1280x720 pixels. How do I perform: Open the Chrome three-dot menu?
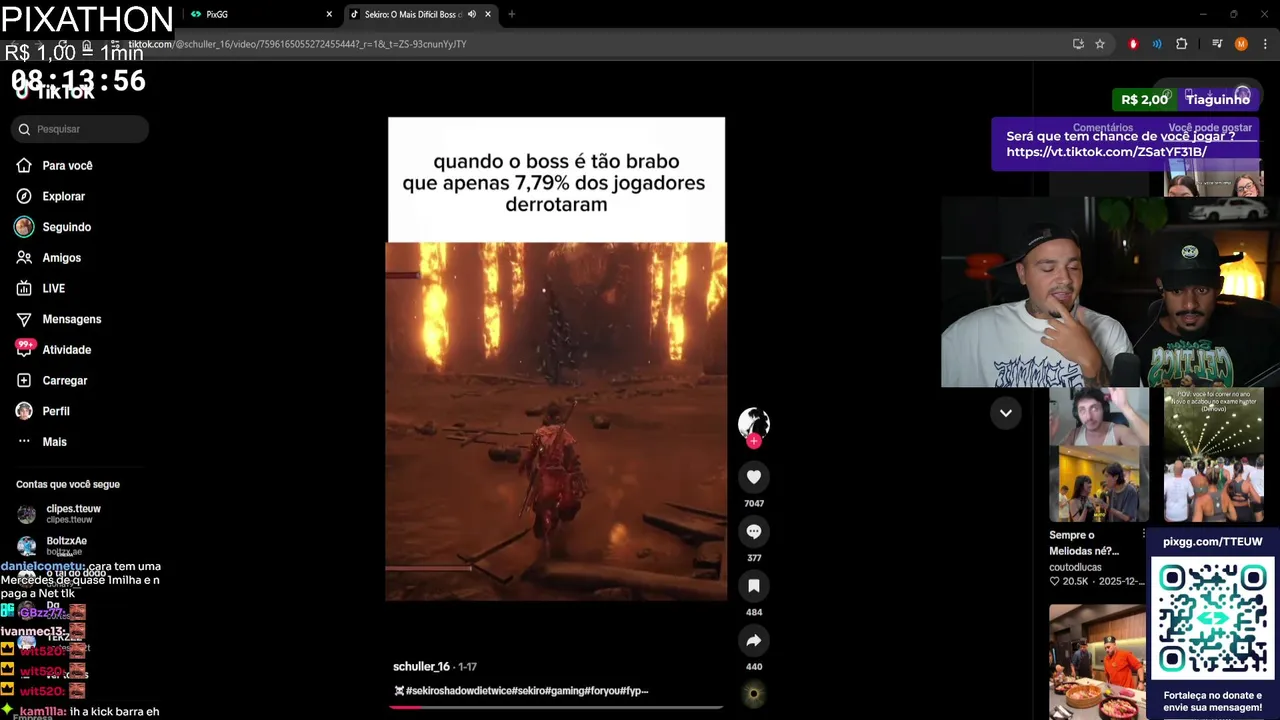pyautogui.click(x=1265, y=44)
